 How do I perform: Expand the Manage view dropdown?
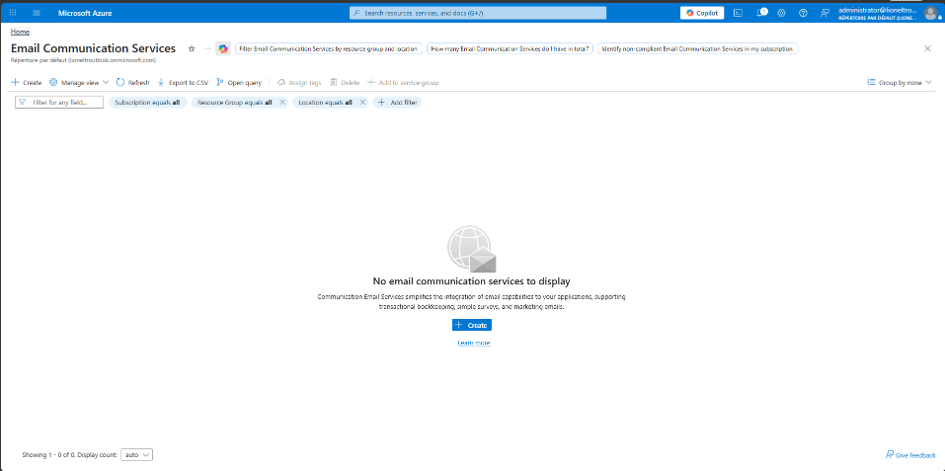click(x=79, y=83)
